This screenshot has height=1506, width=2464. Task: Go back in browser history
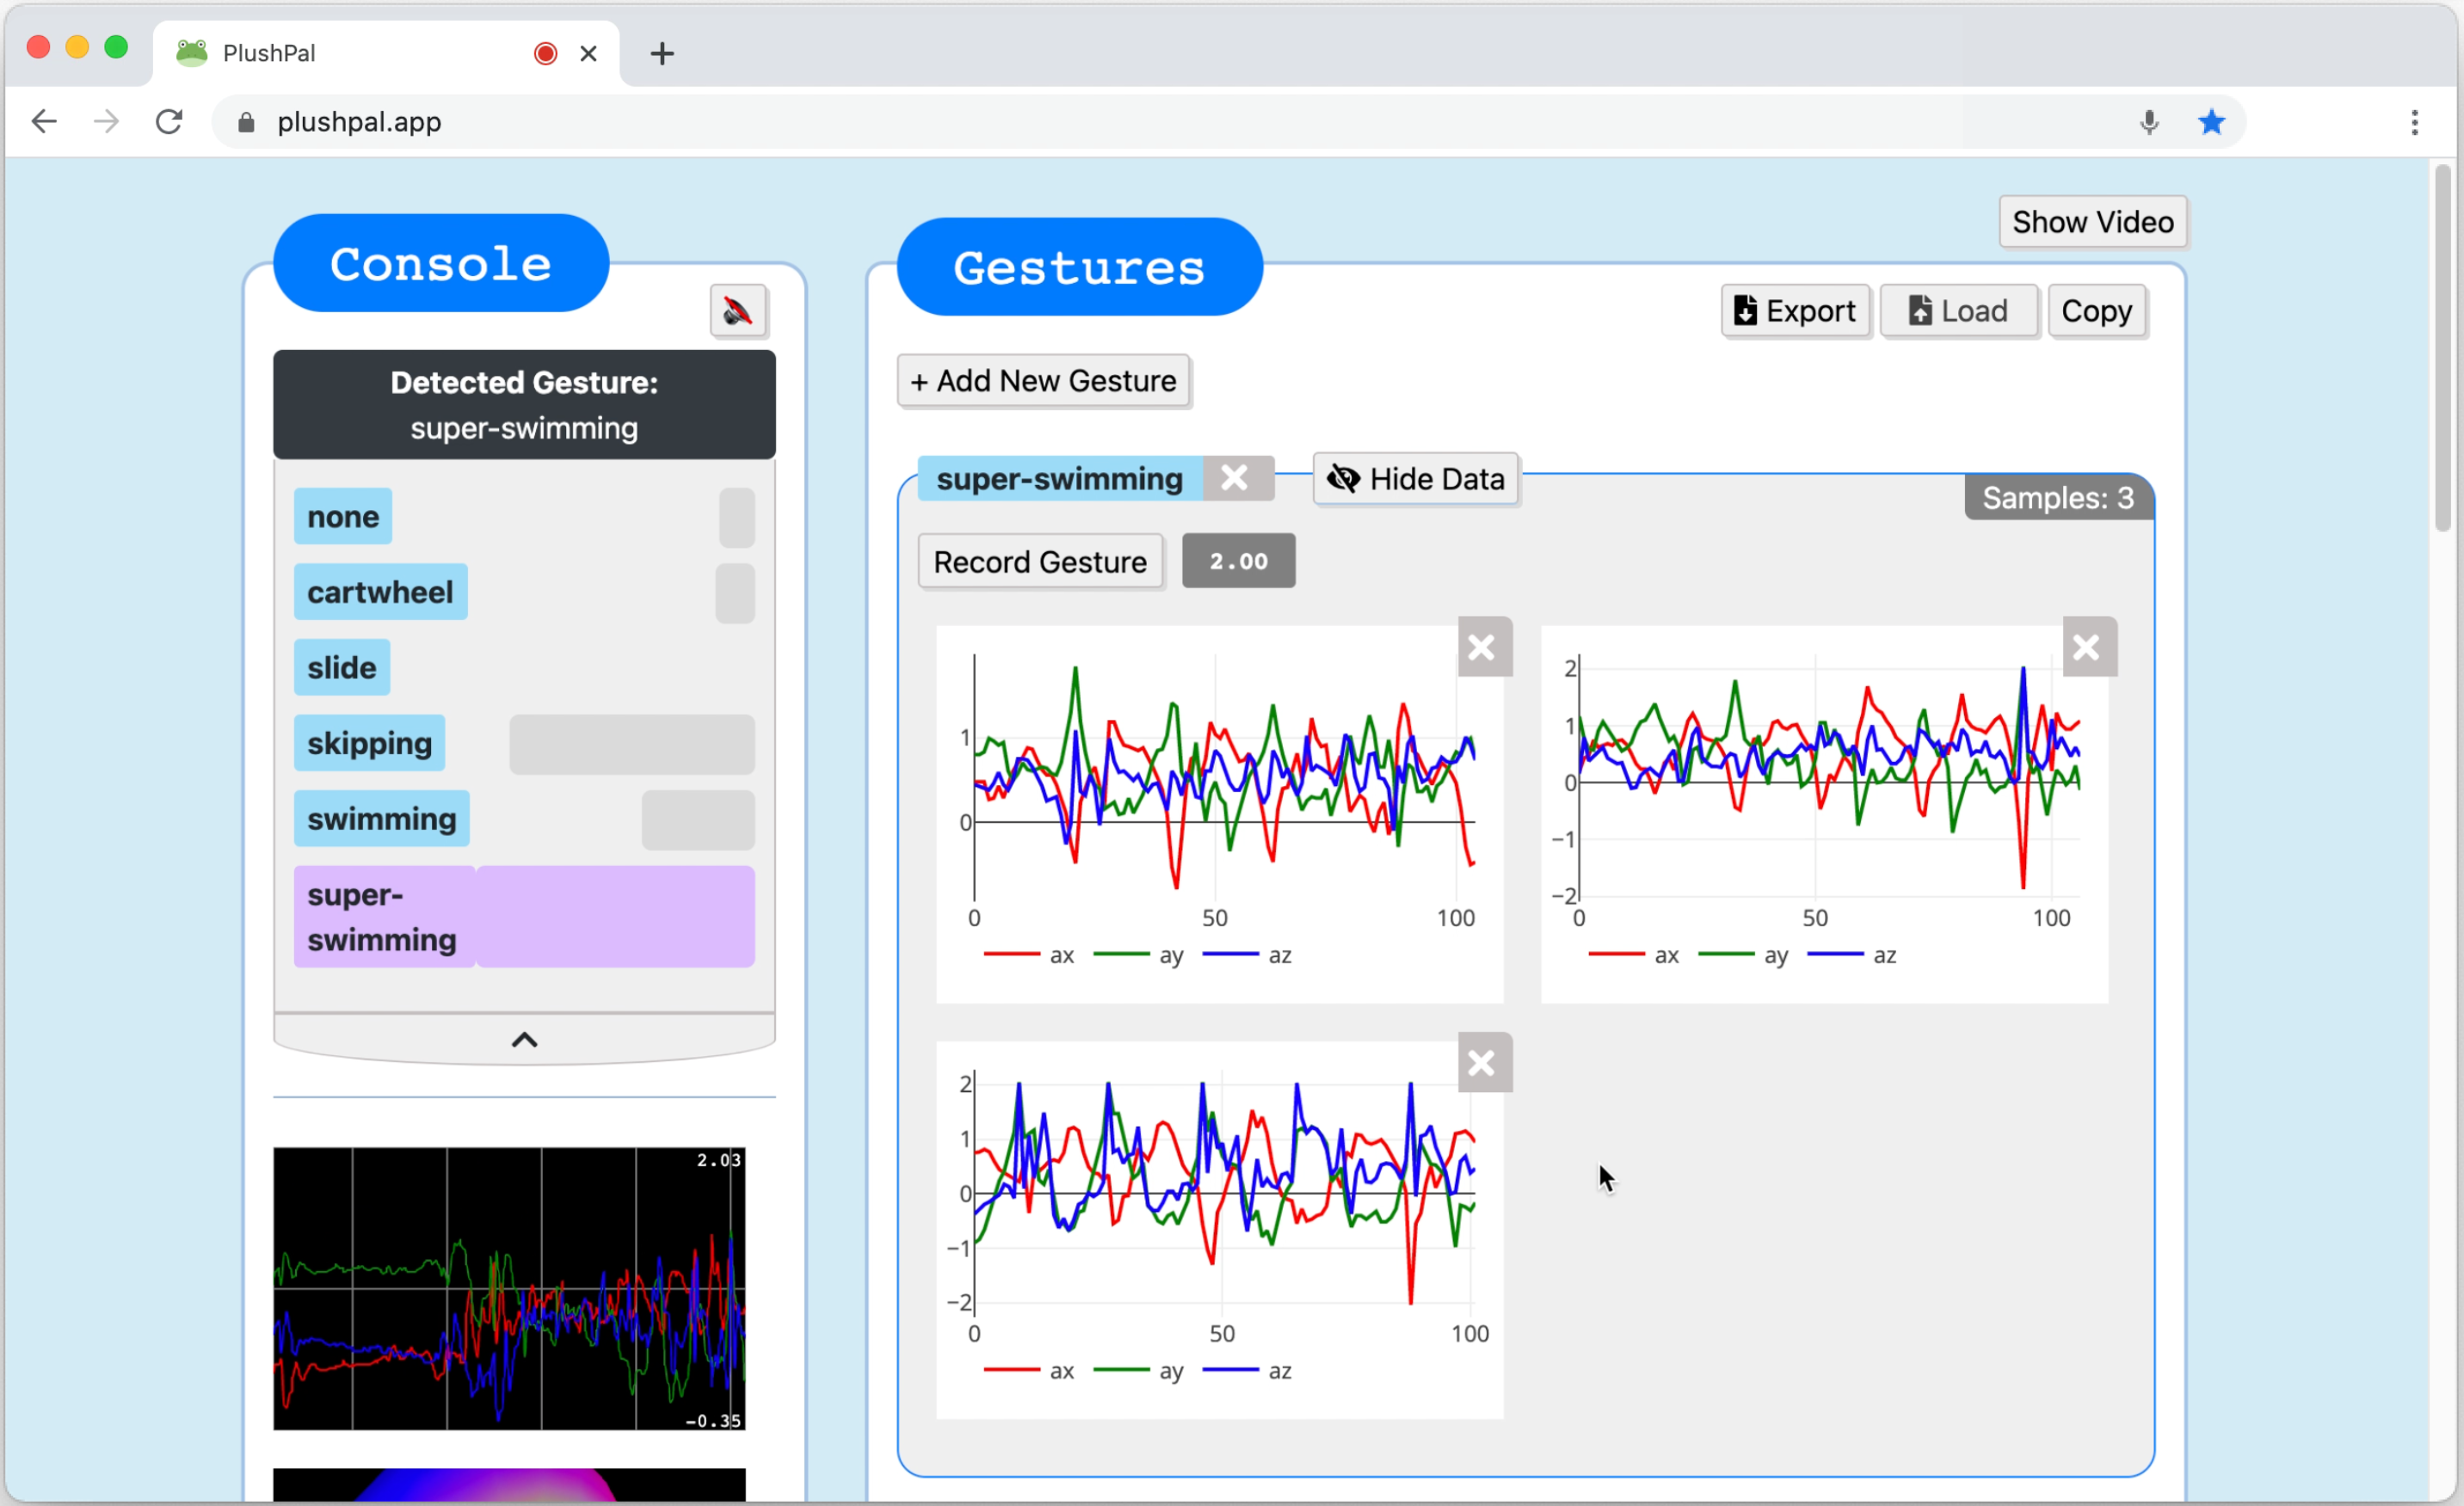click(44, 122)
